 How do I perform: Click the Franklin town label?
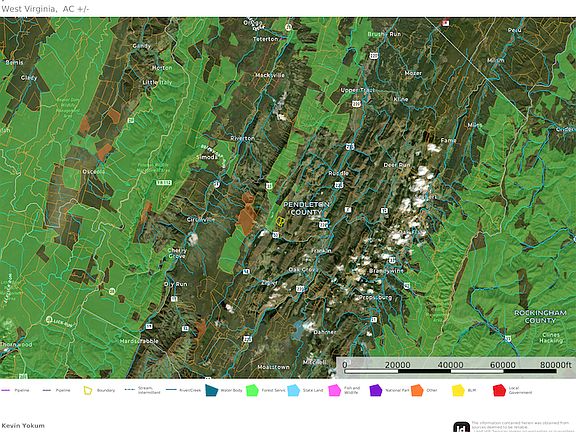click(321, 251)
